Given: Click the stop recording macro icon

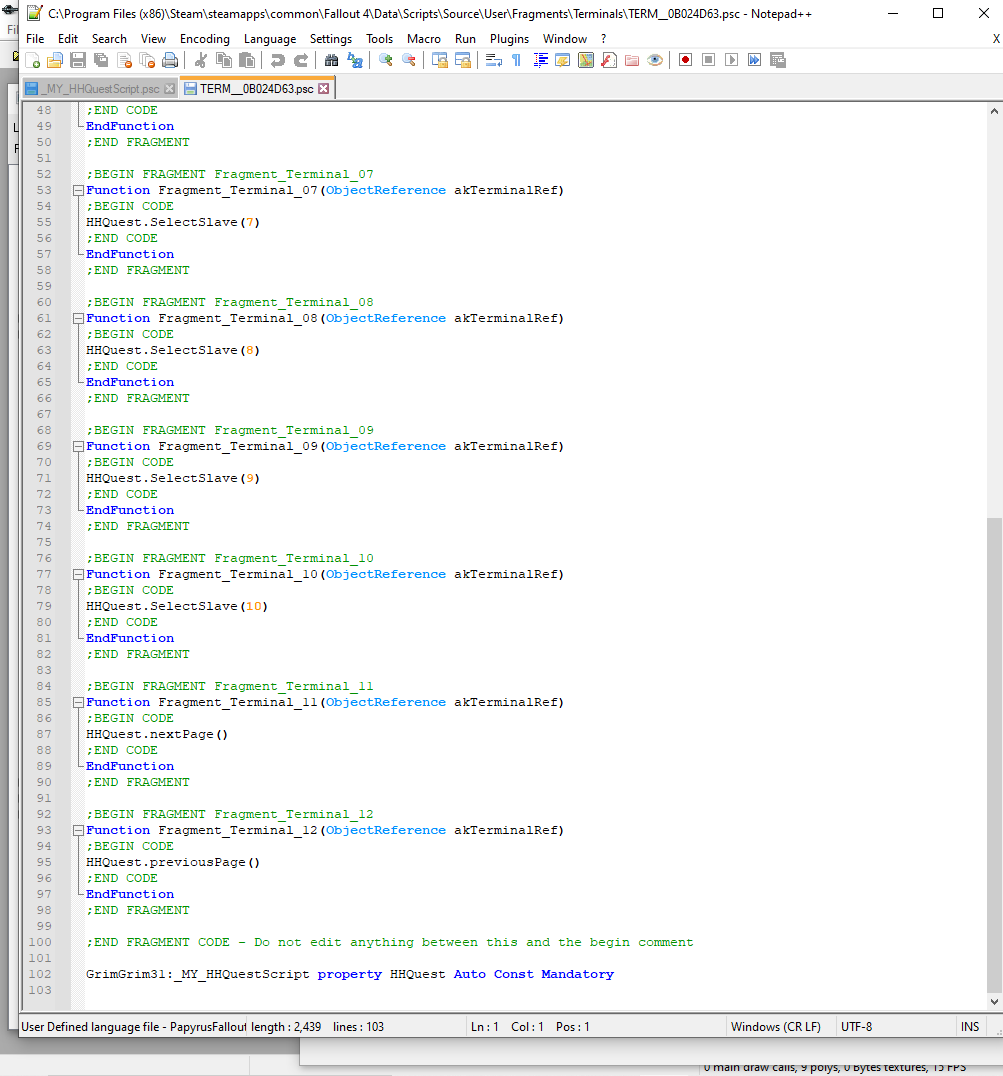Looking at the screenshot, I should point(709,60).
